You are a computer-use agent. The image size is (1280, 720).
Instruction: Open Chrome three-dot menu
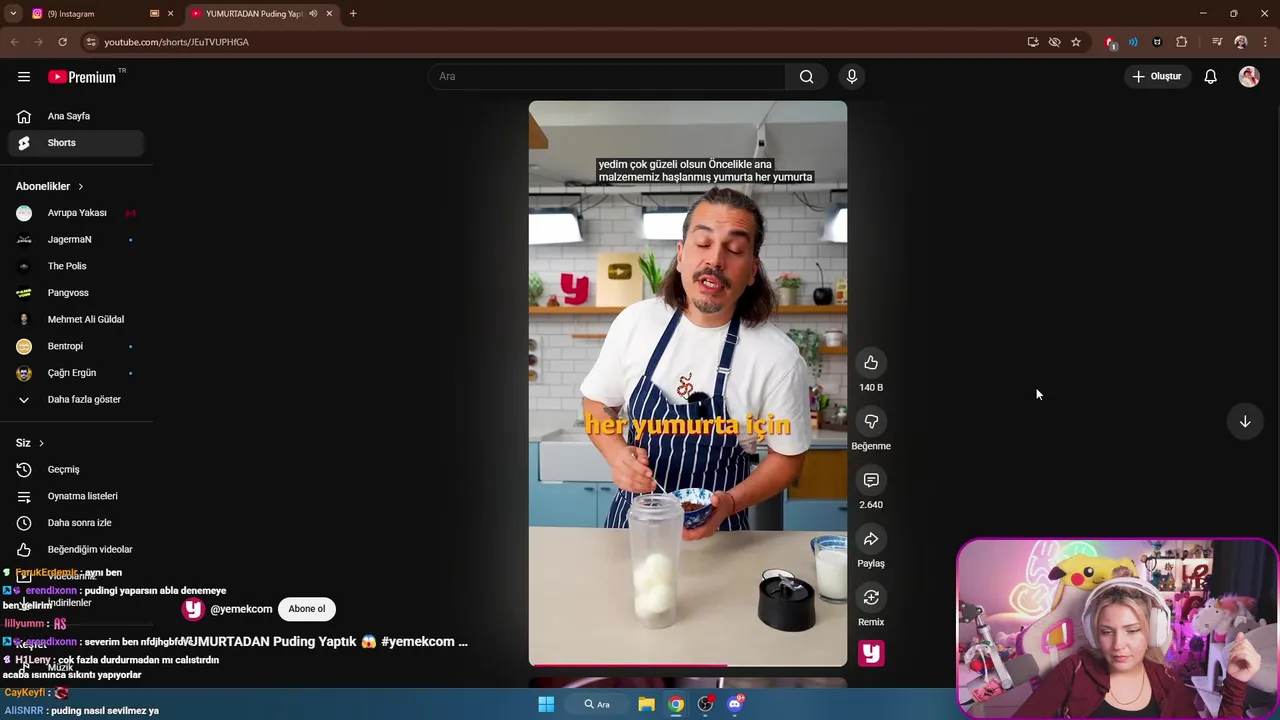1266,42
